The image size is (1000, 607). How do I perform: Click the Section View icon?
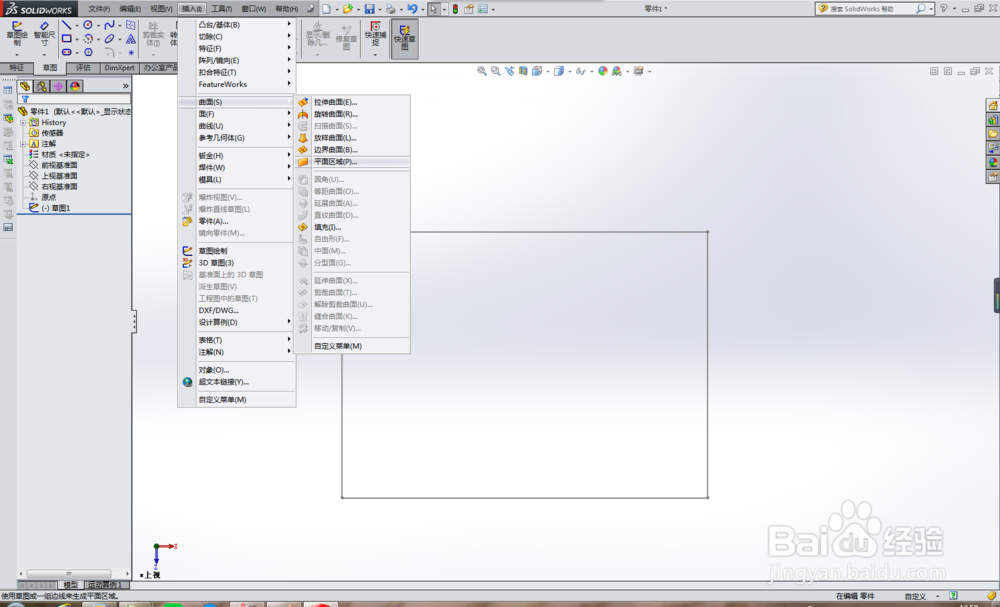coord(523,71)
